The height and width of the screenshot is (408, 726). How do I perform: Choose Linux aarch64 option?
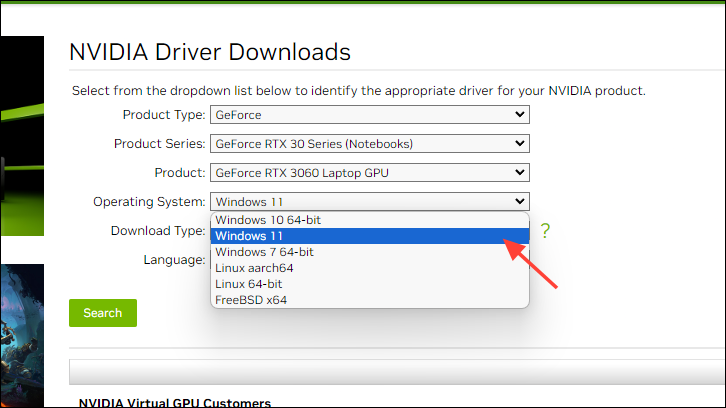tap(369, 268)
